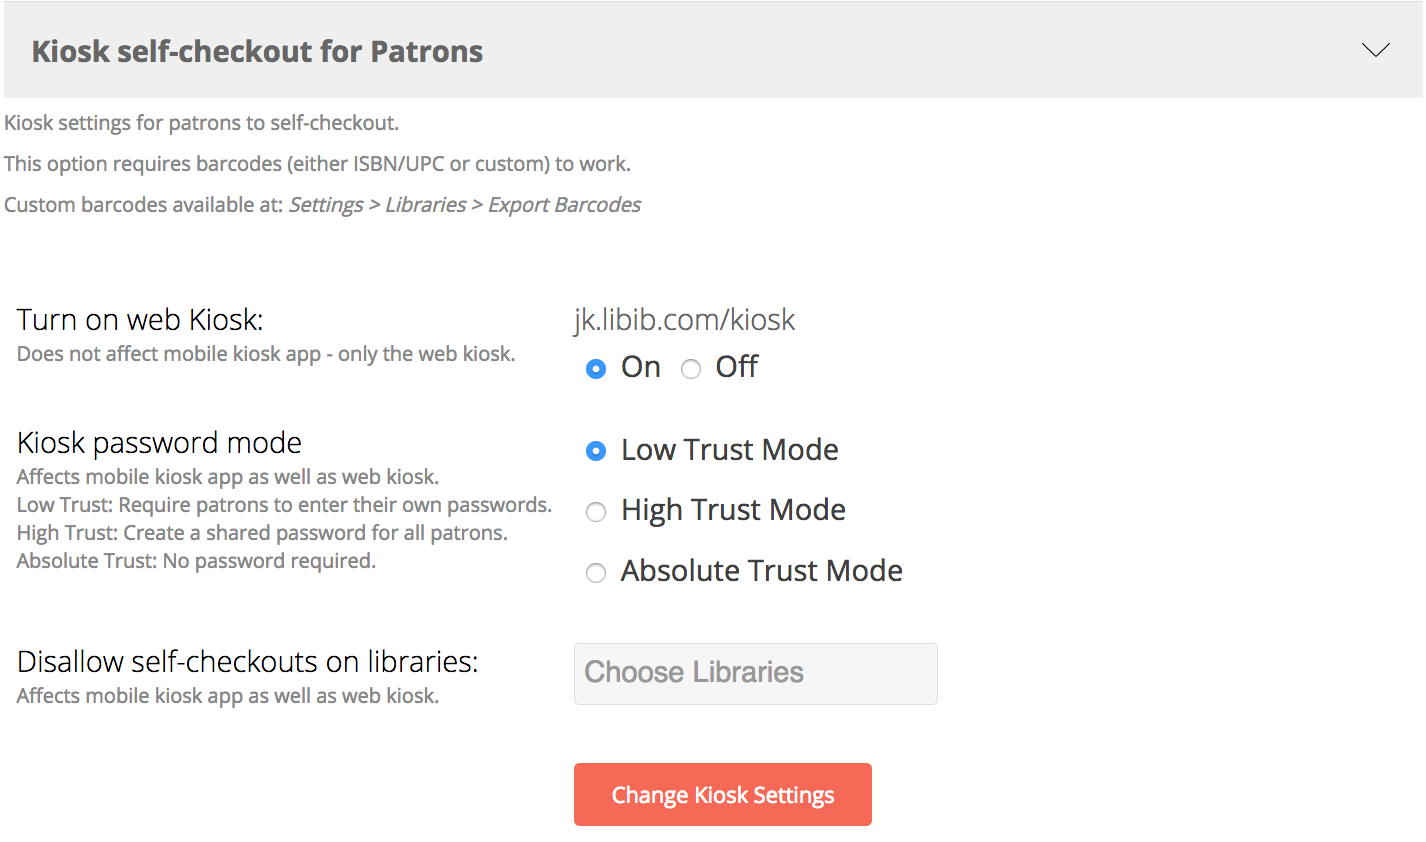Click the "Does not affect mobile kiosk app" note
The height and width of the screenshot is (842, 1426).
pyautogui.click(x=266, y=354)
